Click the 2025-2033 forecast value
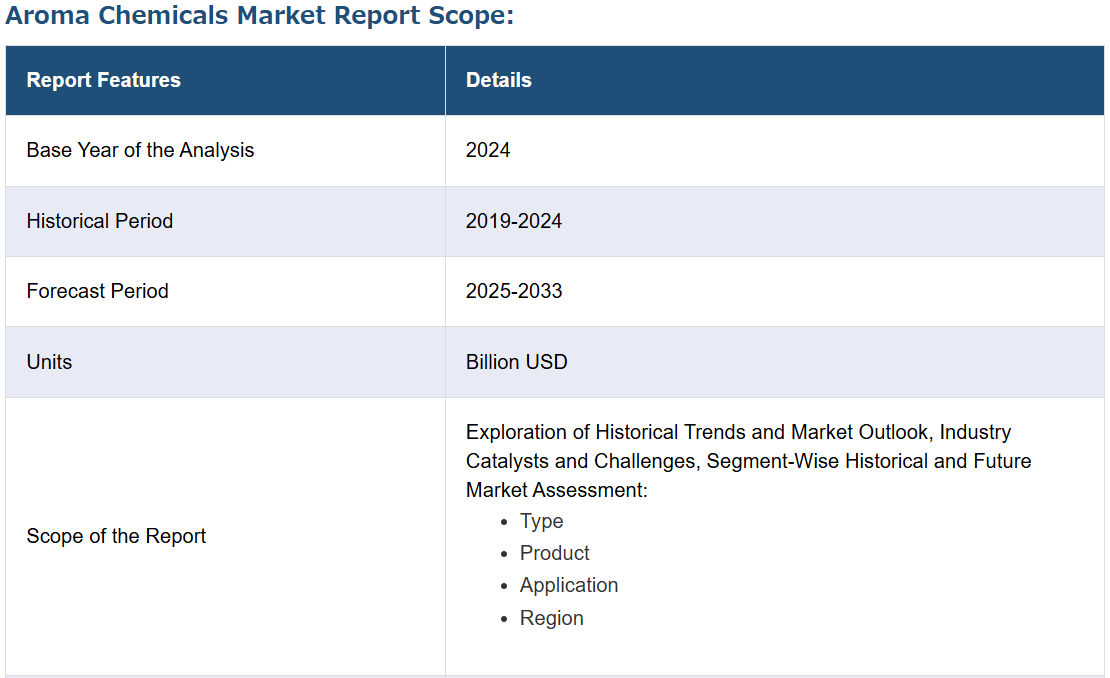This screenshot has width=1110, height=678. 513,291
